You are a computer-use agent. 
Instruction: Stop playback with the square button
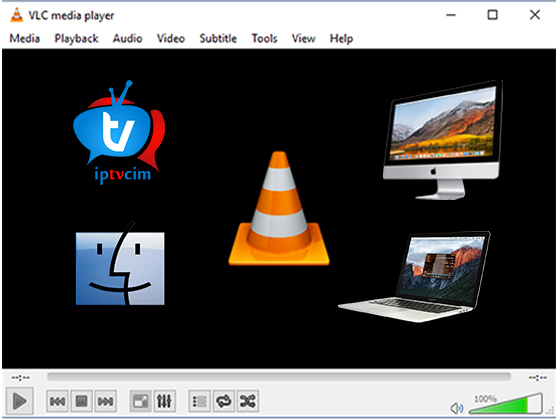81,401
